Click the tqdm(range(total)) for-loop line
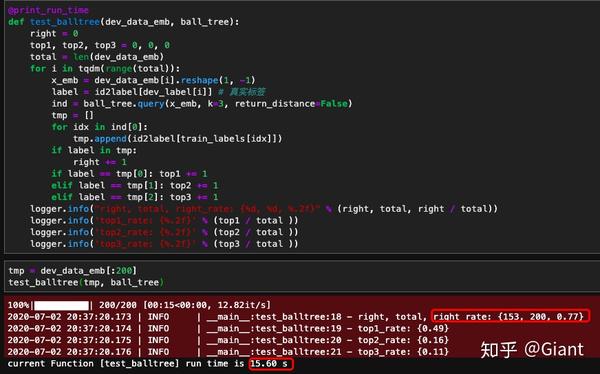Image resolution: width=600 pixels, height=374 pixels. point(105,69)
